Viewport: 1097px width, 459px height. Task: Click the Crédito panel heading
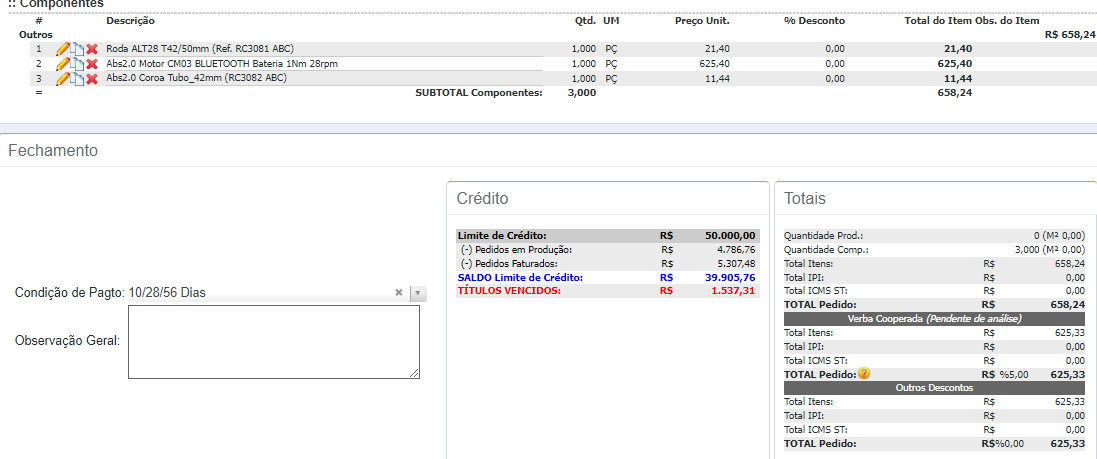[483, 199]
